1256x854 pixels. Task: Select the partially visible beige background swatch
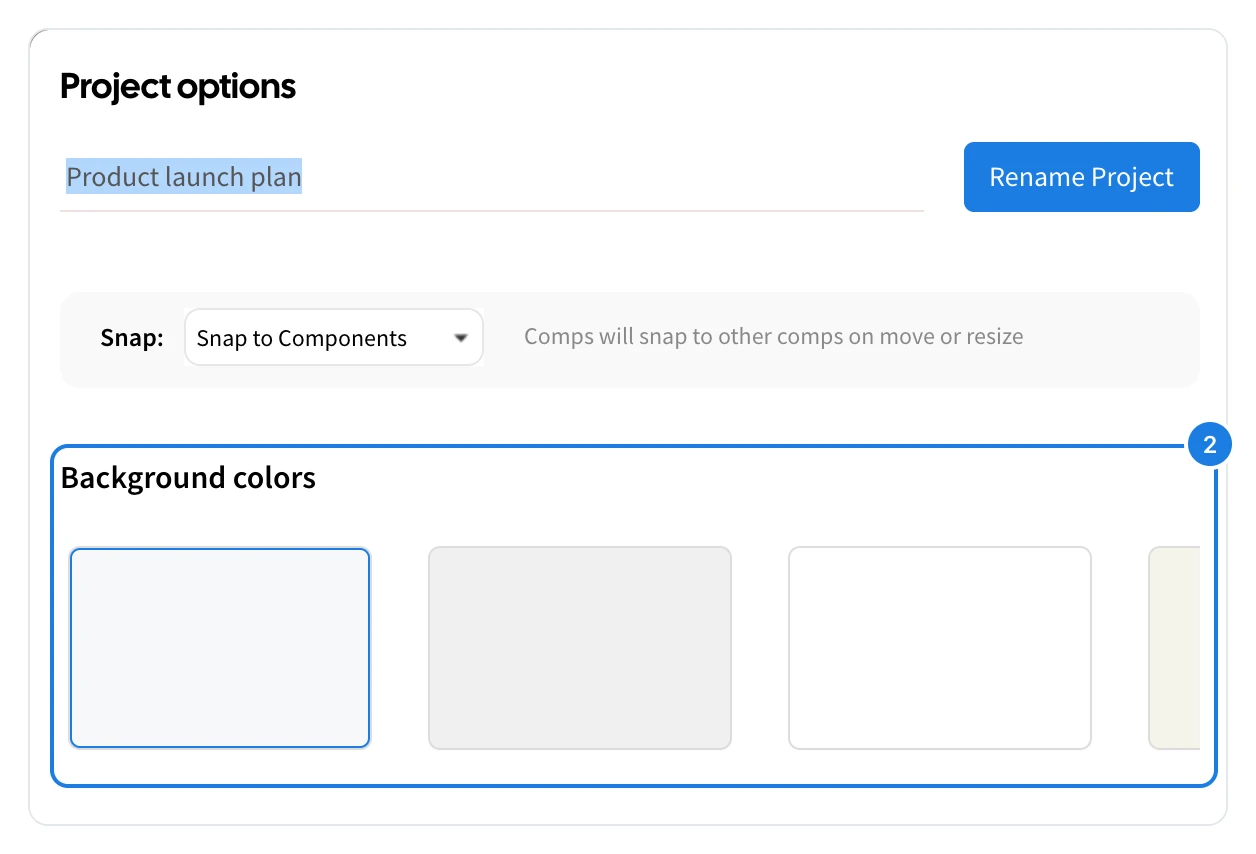pyautogui.click(x=1174, y=648)
